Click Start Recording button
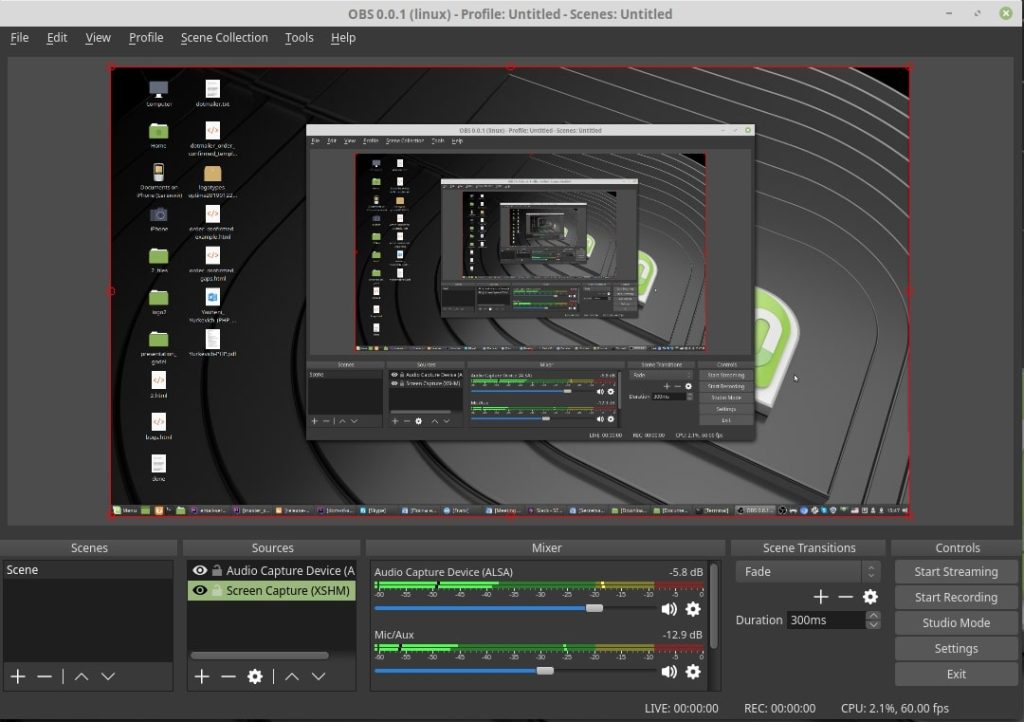Image resolution: width=1024 pixels, height=722 pixels. coord(955,597)
